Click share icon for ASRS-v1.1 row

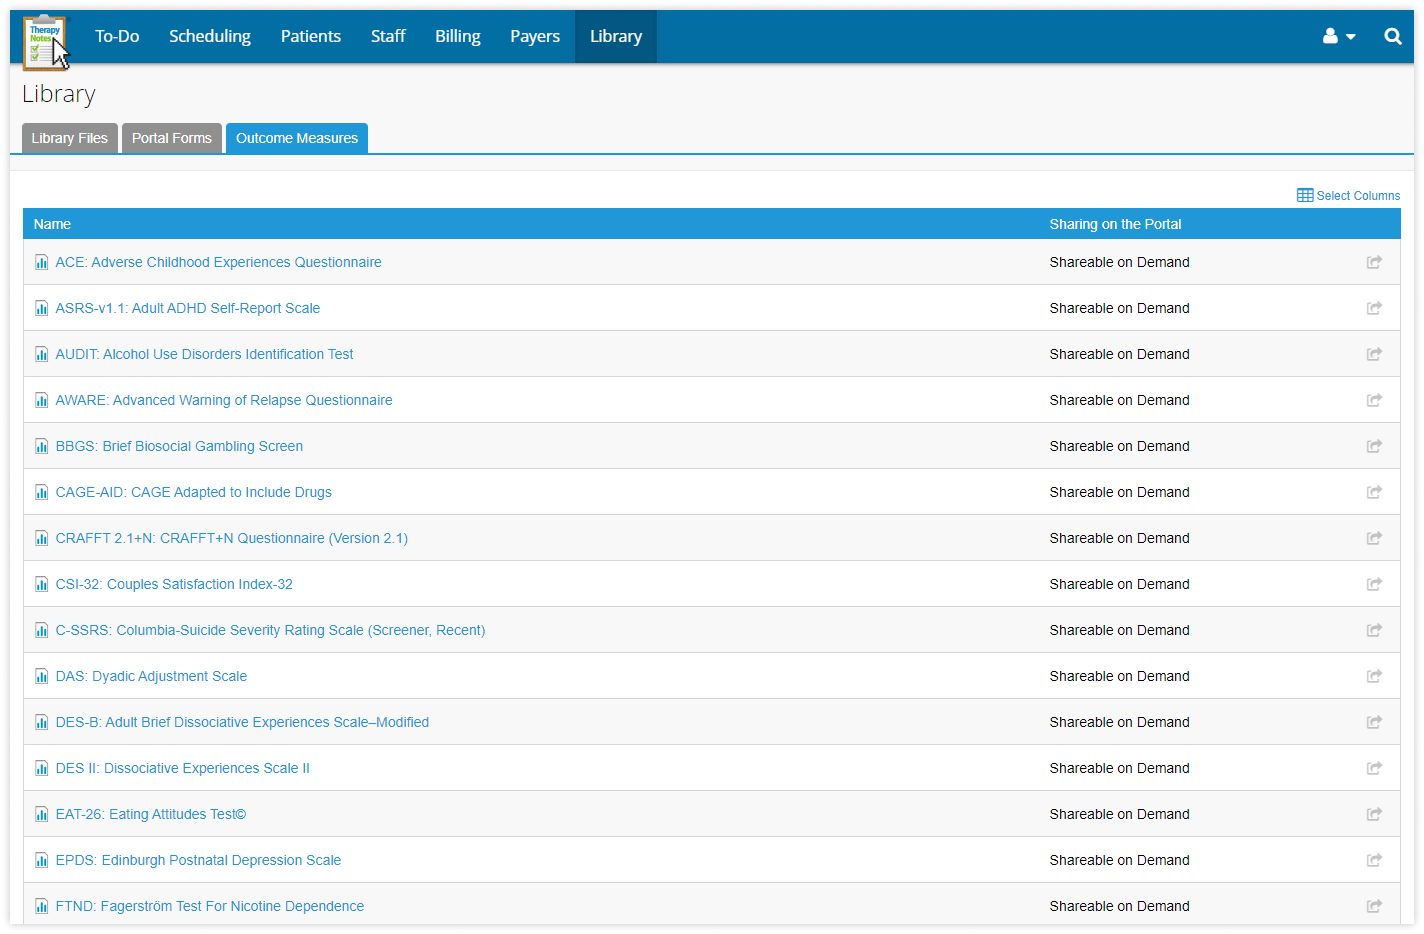click(1374, 308)
